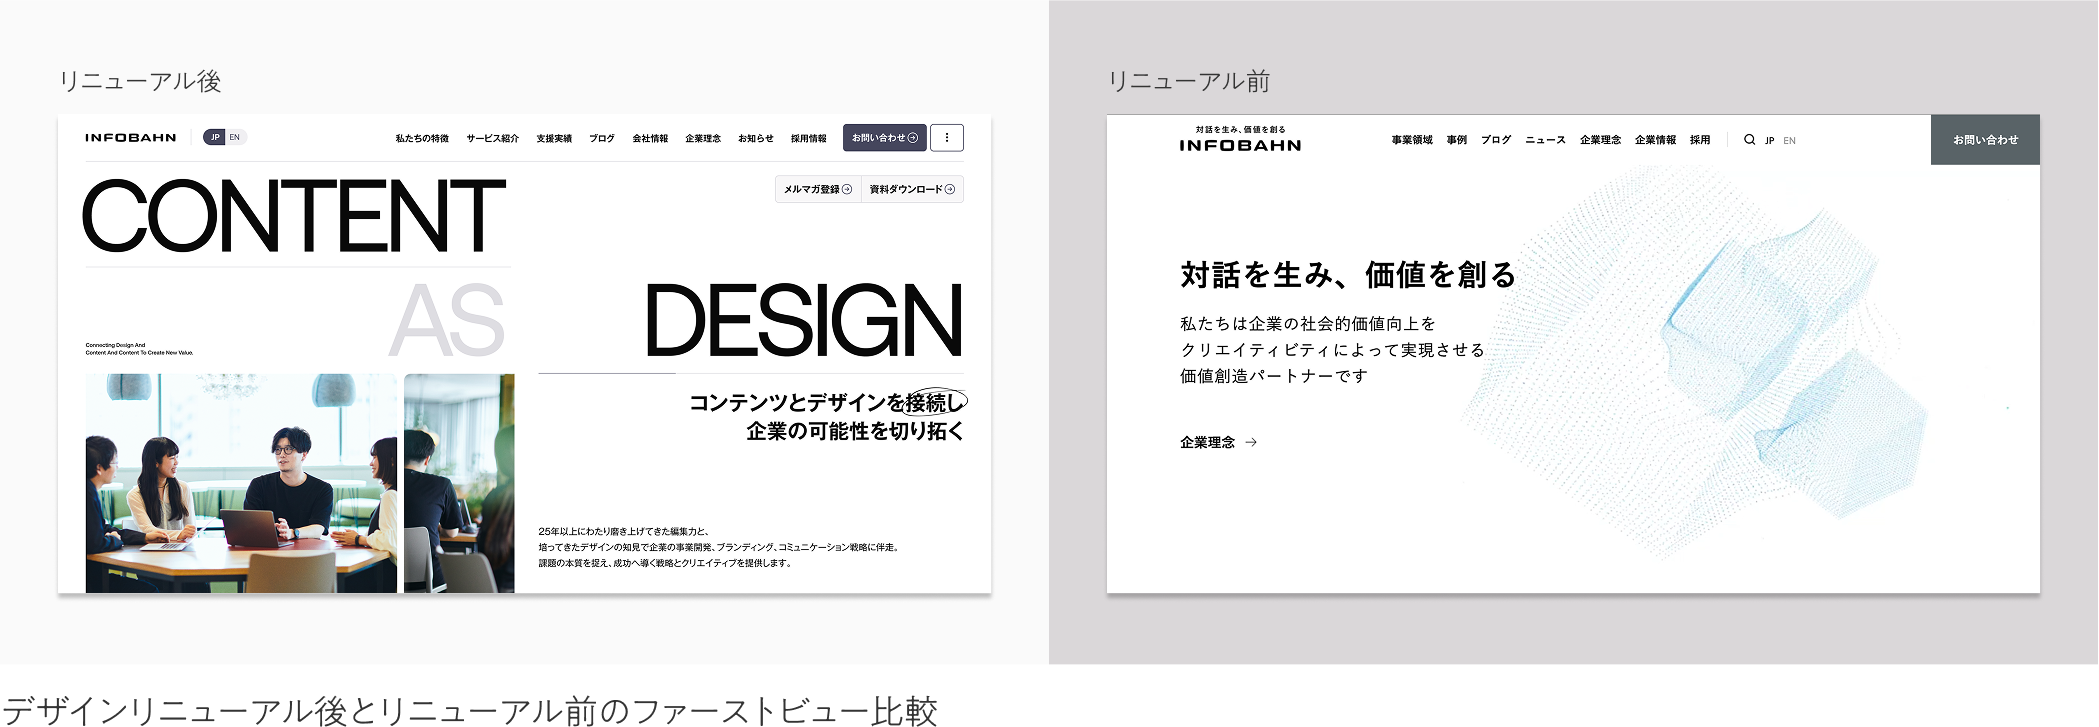Click the INFOBAHN logo with tagline above
The image size is (2099, 727).
point(1240,140)
